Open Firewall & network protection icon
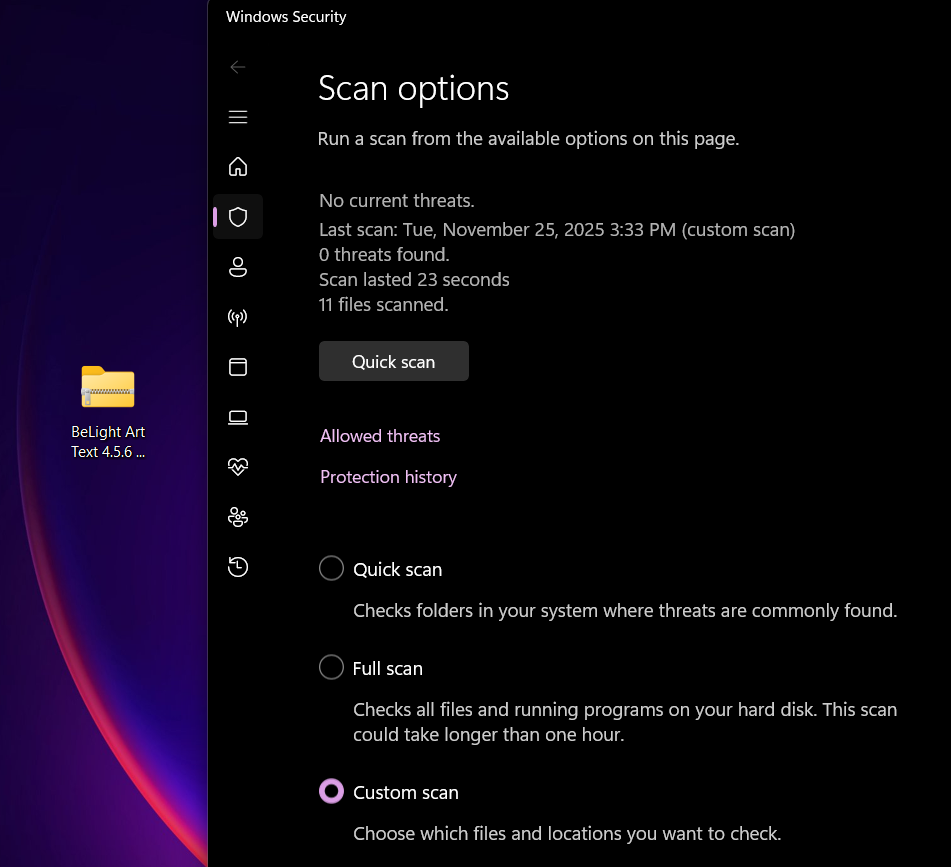Viewport: 951px width, 867px height. tap(238, 317)
